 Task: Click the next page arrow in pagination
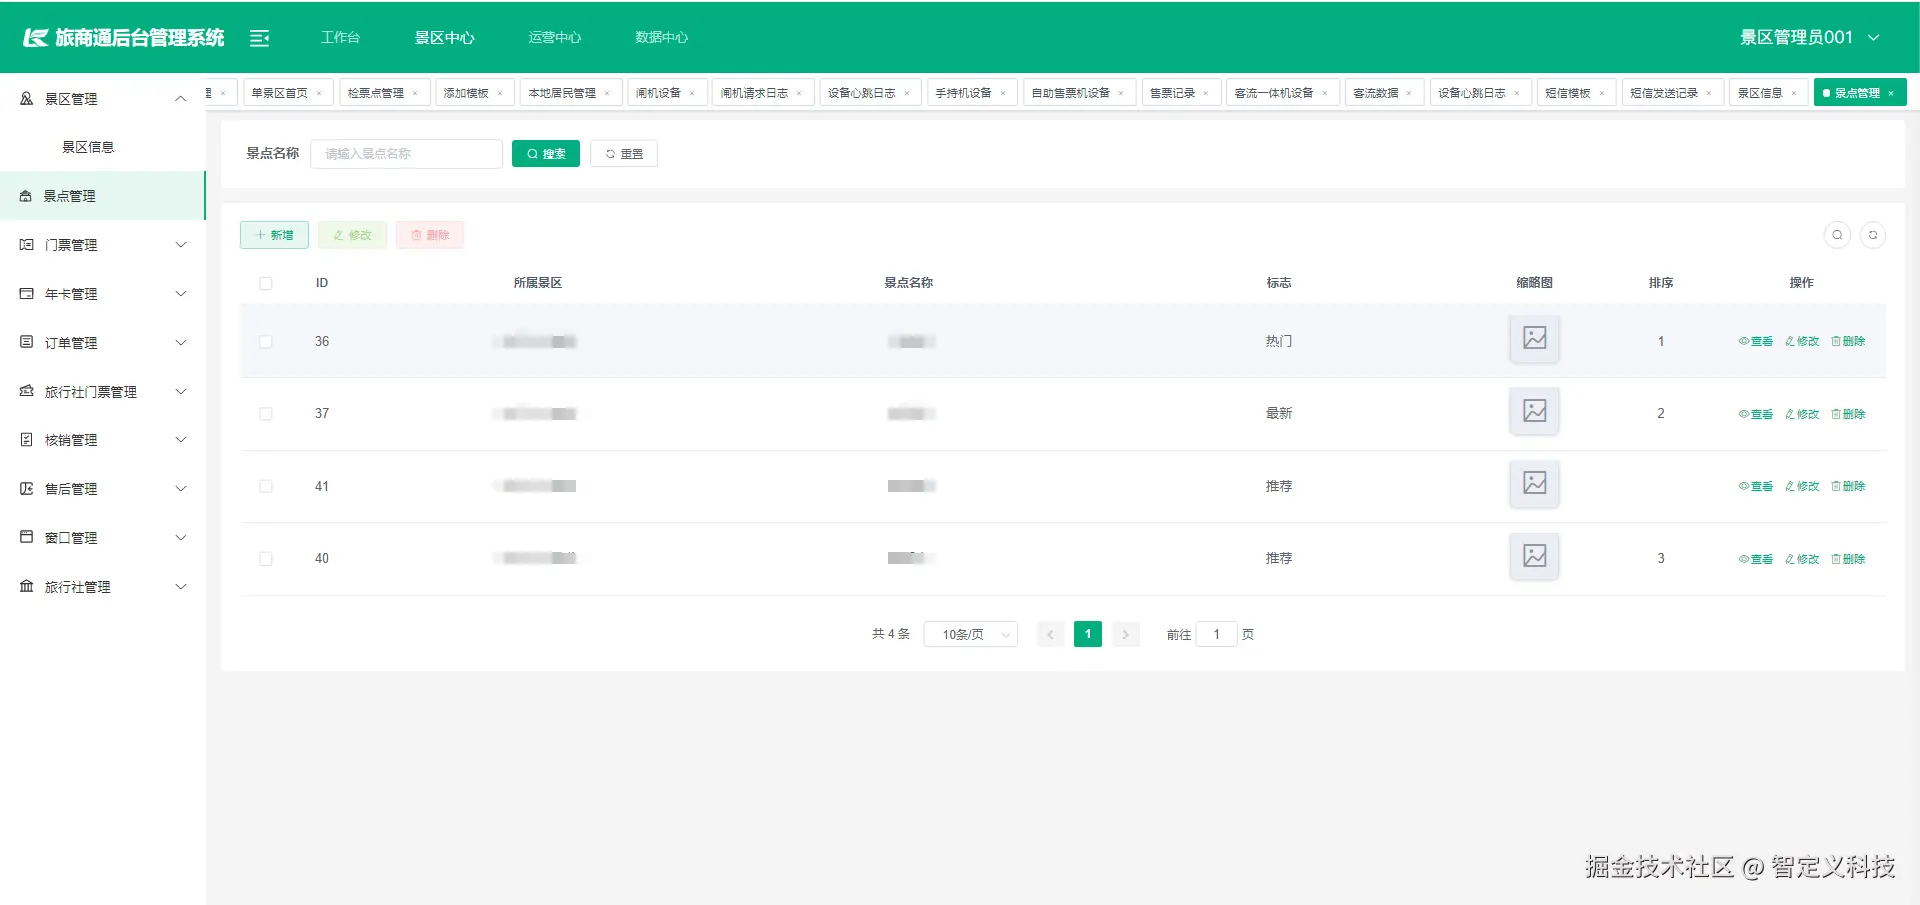pos(1125,634)
